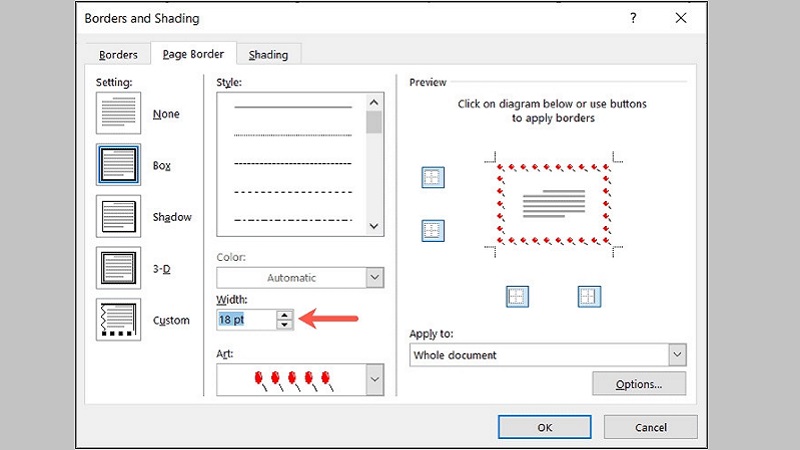Choose the Custom border setting icon
Viewport: 800px width, 450px height.
[x=118, y=319]
